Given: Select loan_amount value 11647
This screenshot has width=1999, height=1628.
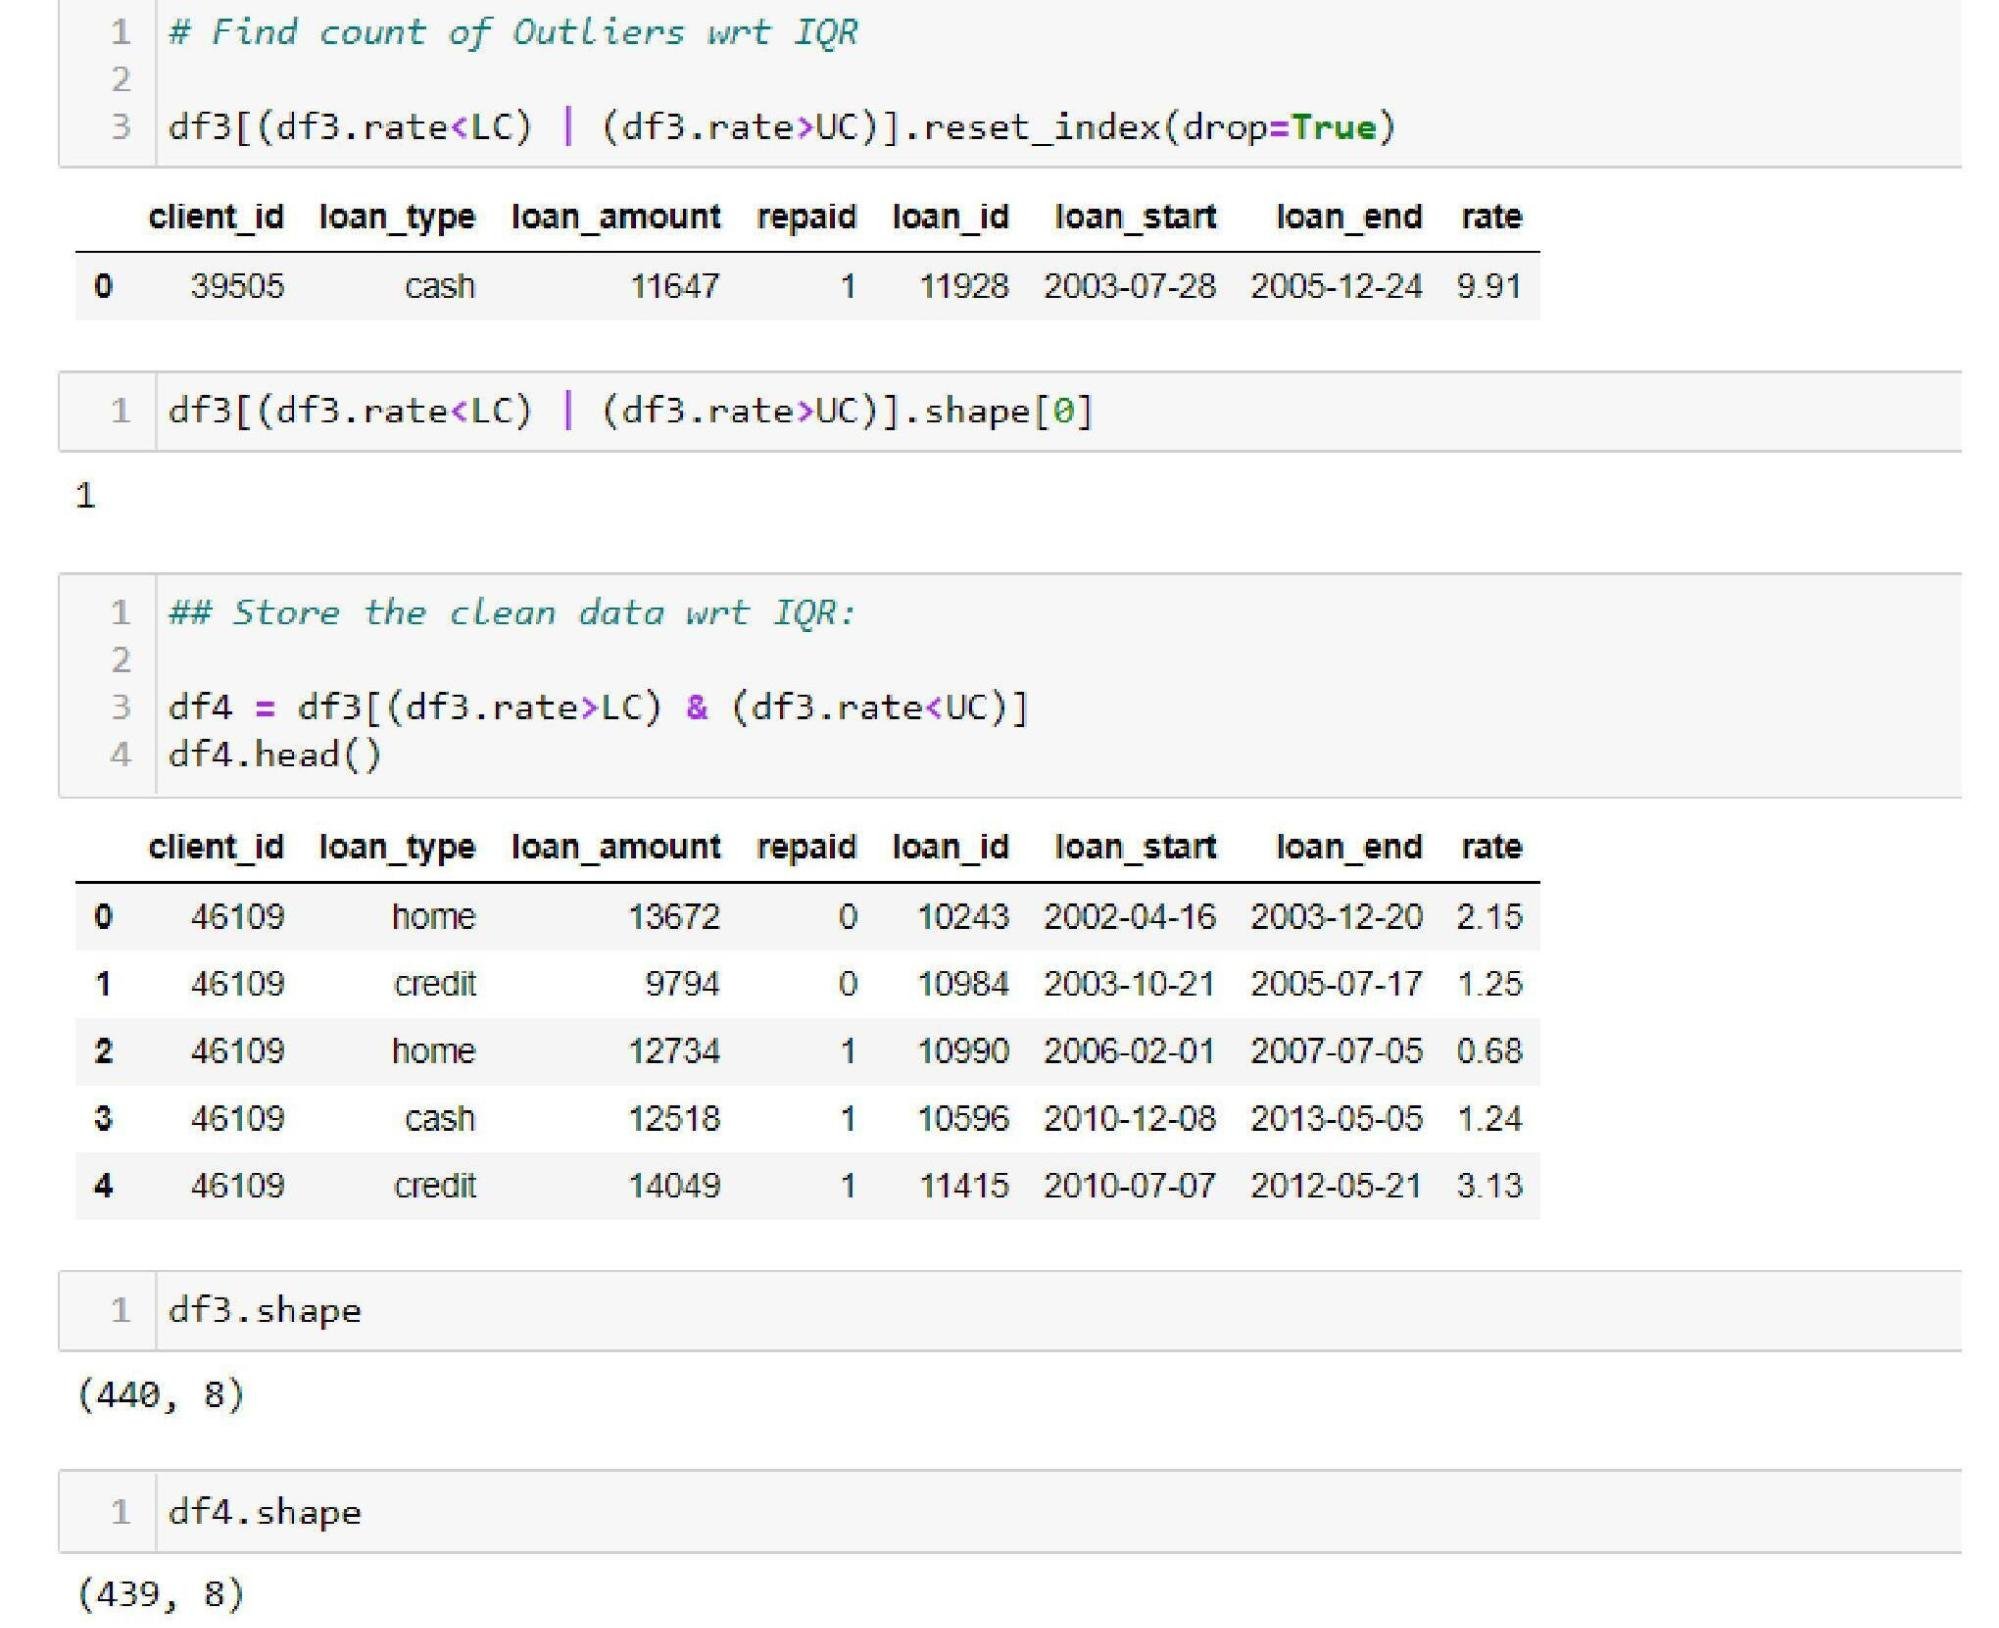Looking at the screenshot, I should point(674,286).
